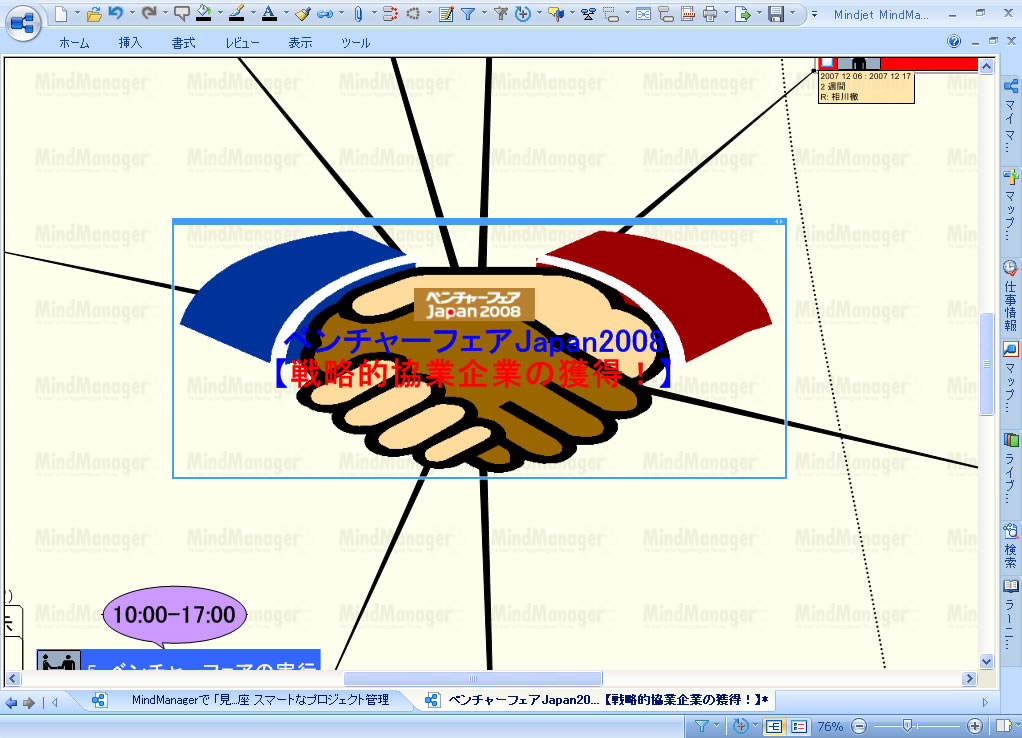Apply line color with pen tool
This screenshot has width=1022, height=738.
pos(237,13)
